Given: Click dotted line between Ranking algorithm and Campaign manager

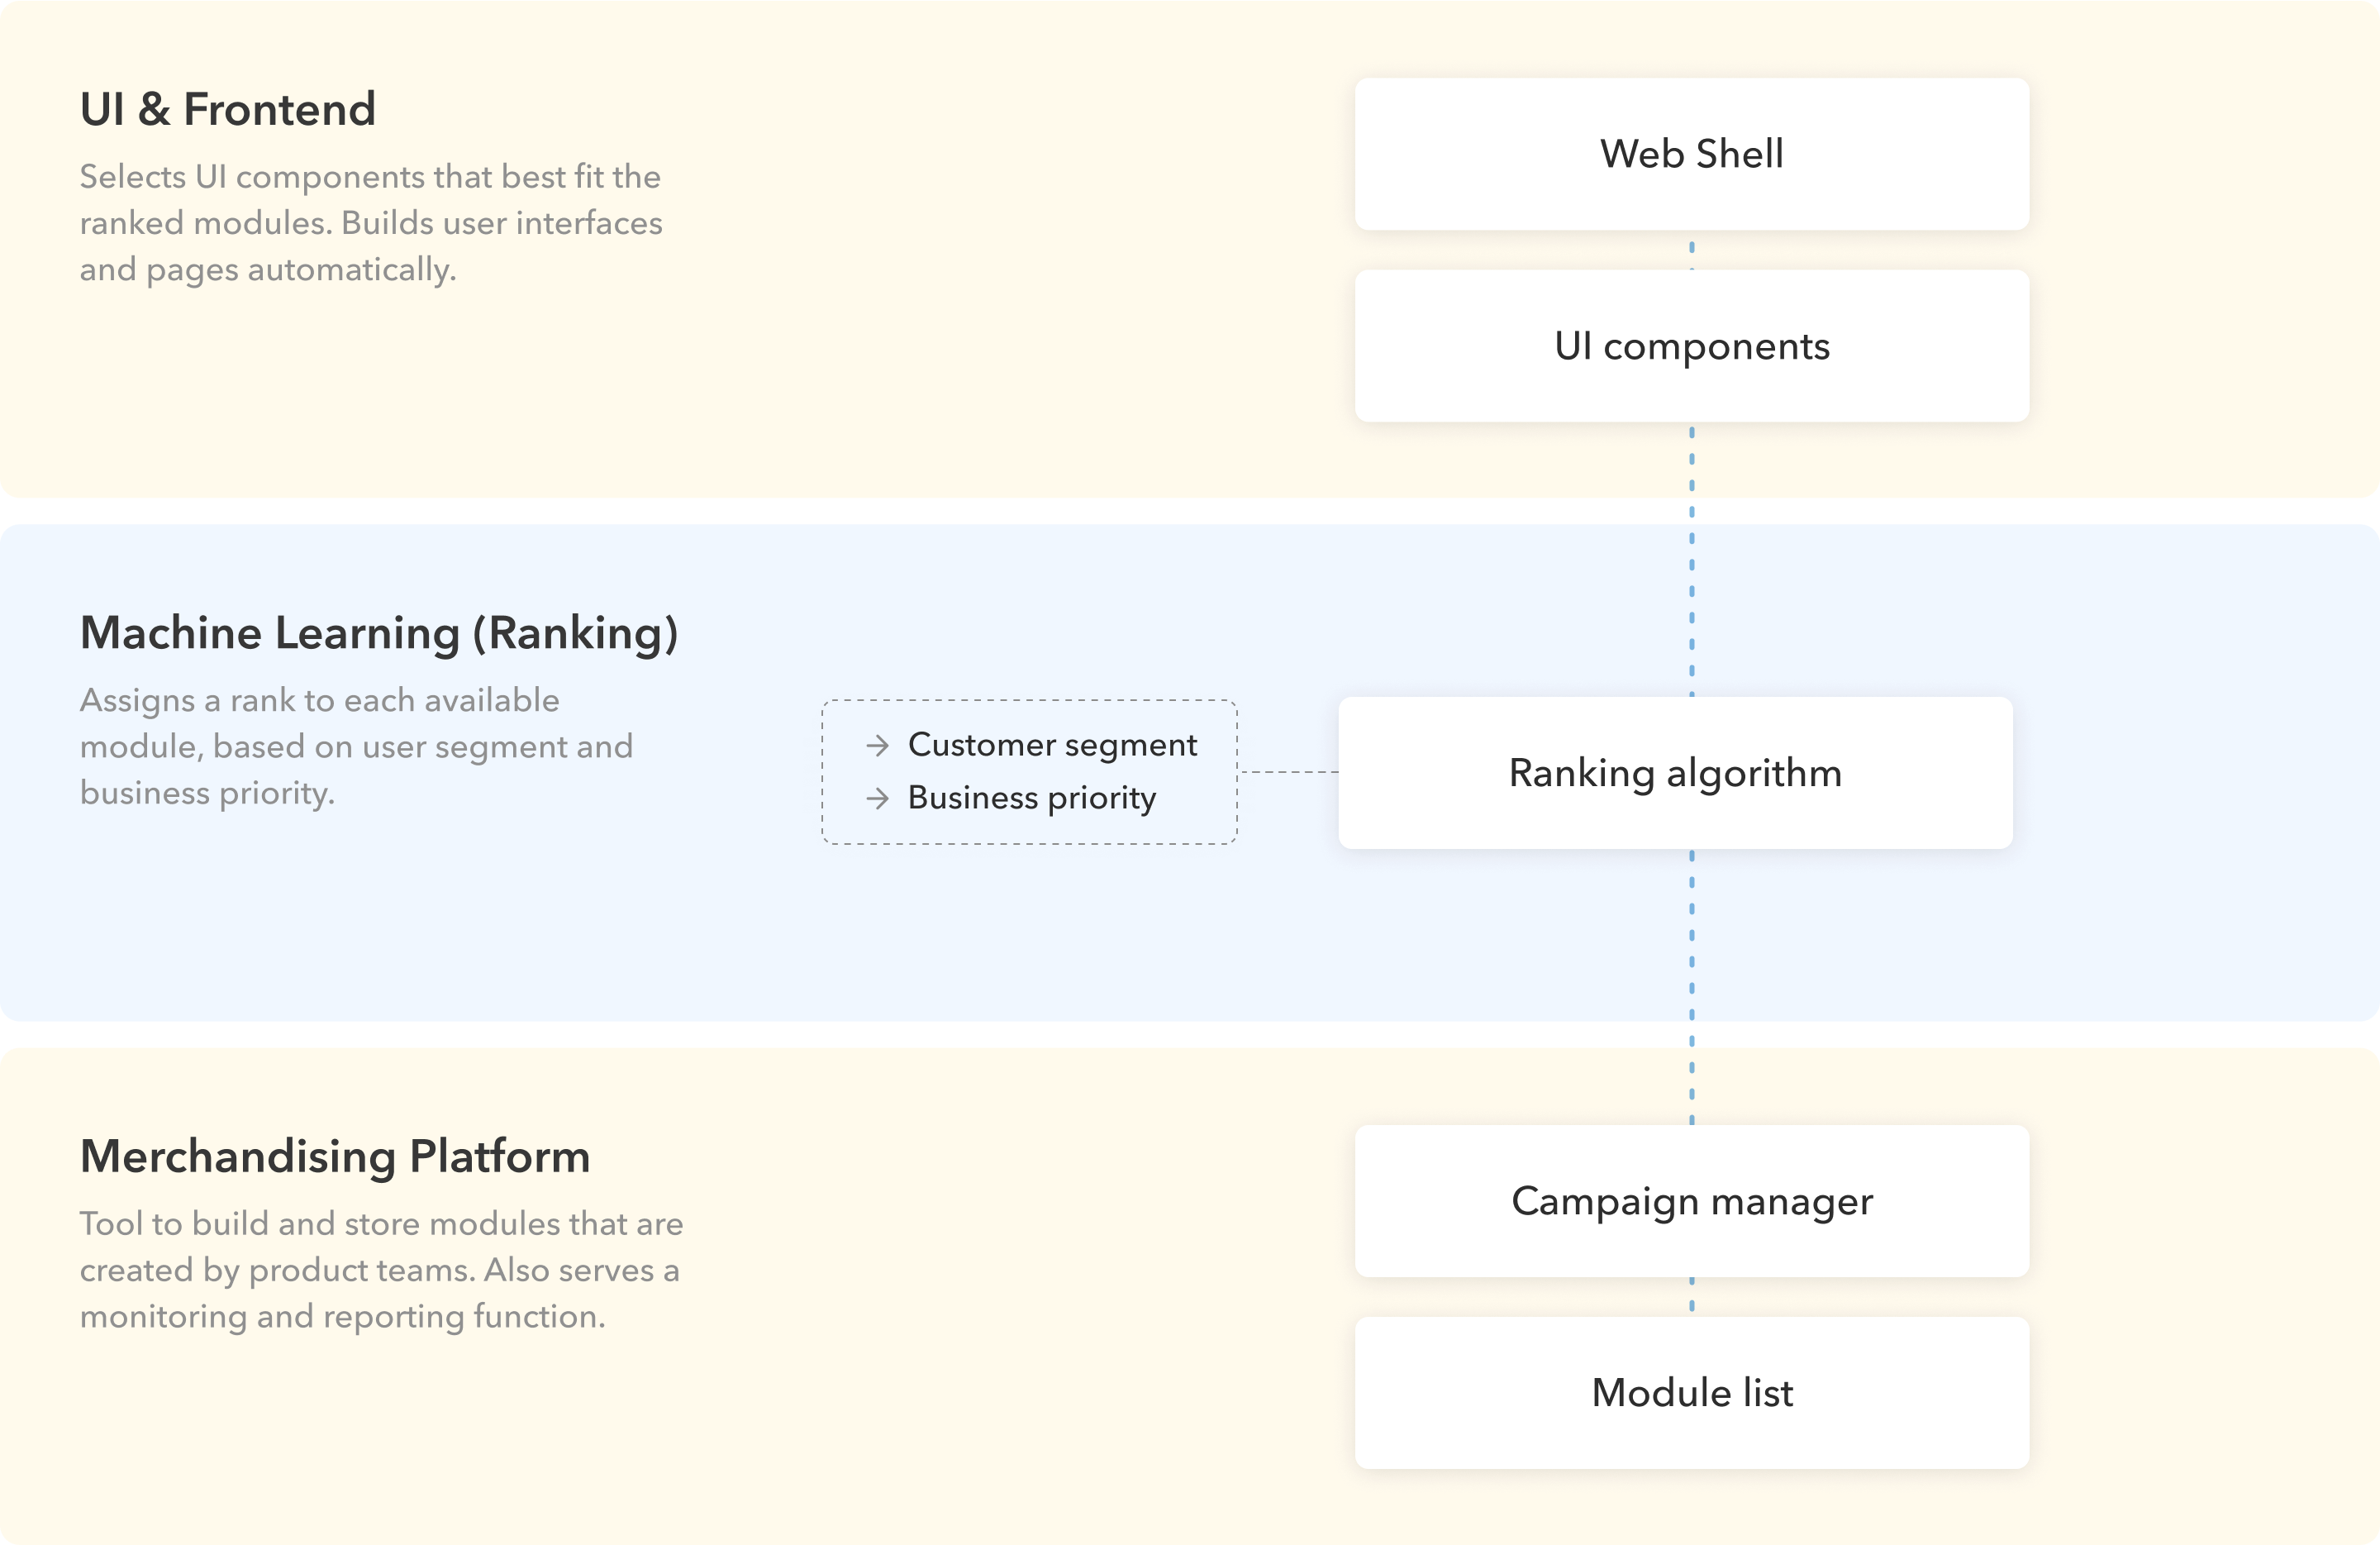Looking at the screenshot, I should coord(1692,987).
